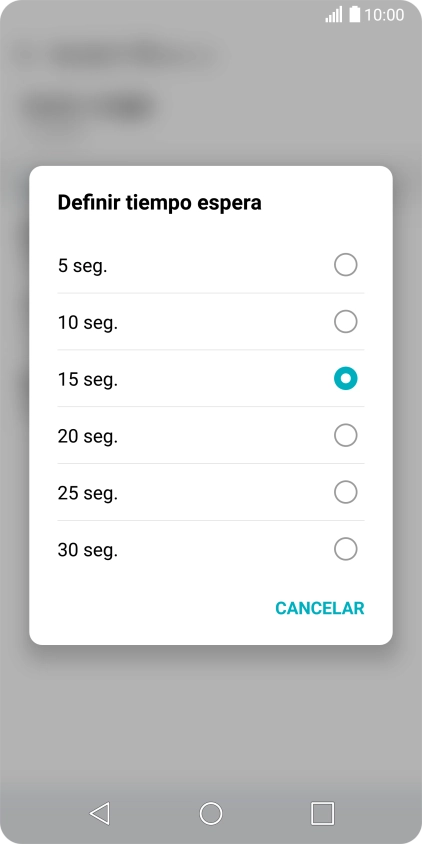422x844 pixels.
Task: Select the 5 seg. radio button
Action: [346, 265]
